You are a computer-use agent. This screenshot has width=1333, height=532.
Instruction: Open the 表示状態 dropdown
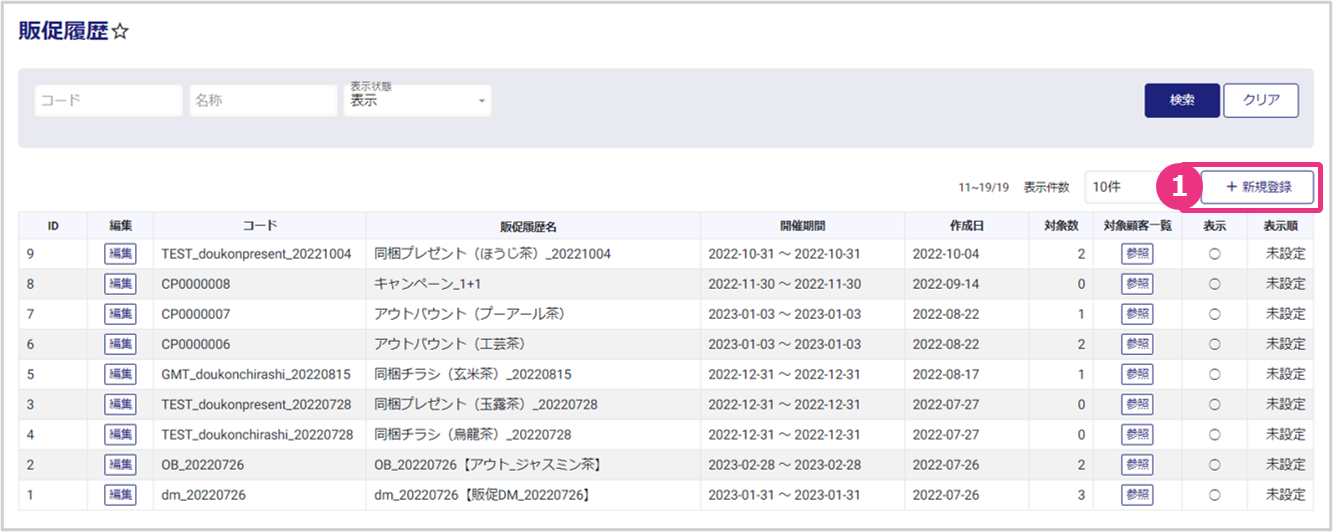point(417,100)
